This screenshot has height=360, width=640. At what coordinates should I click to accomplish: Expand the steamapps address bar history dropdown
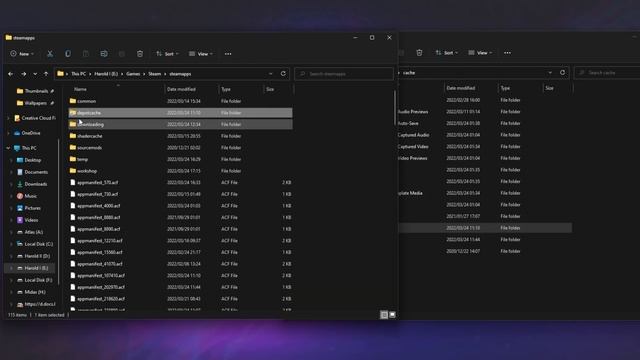tap(270, 74)
